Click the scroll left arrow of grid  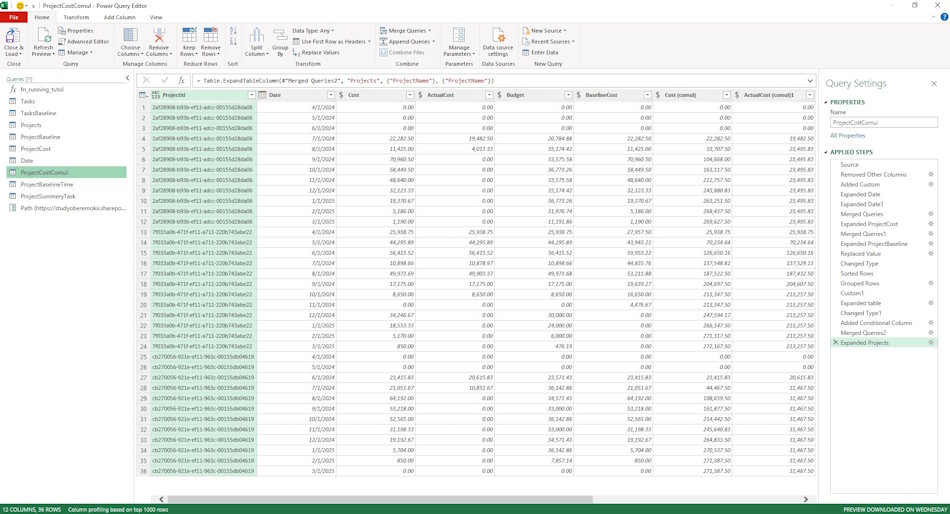tap(161, 499)
